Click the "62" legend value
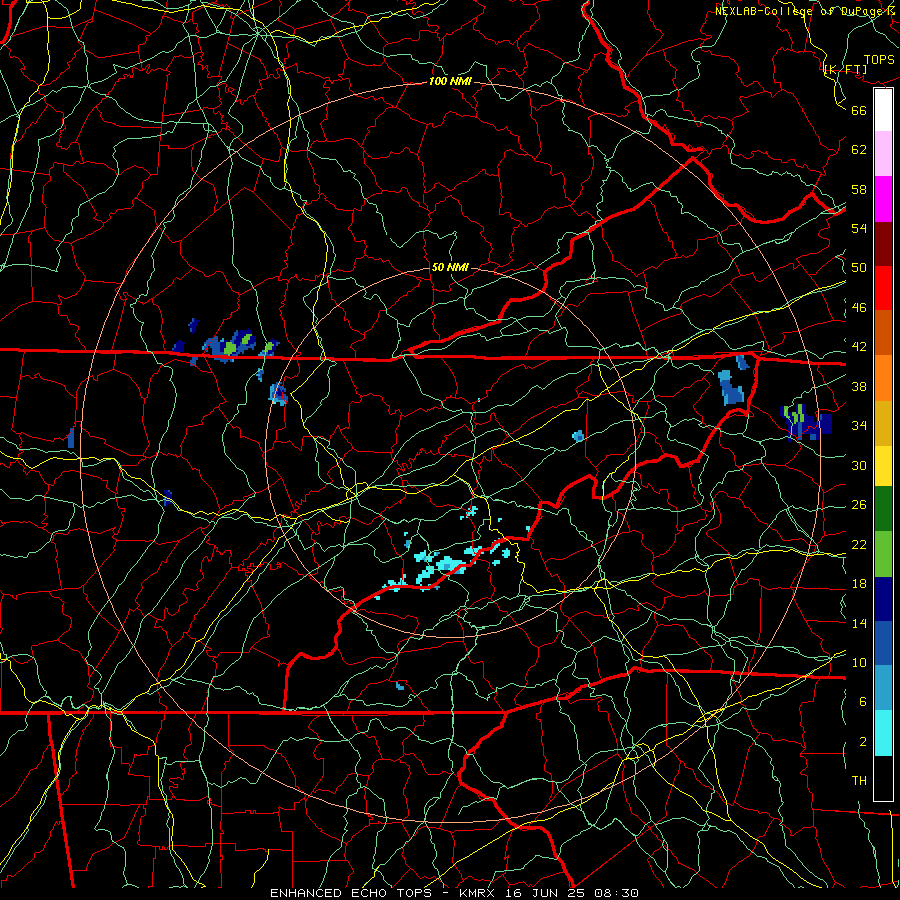The width and height of the screenshot is (900, 900). point(859,150)
